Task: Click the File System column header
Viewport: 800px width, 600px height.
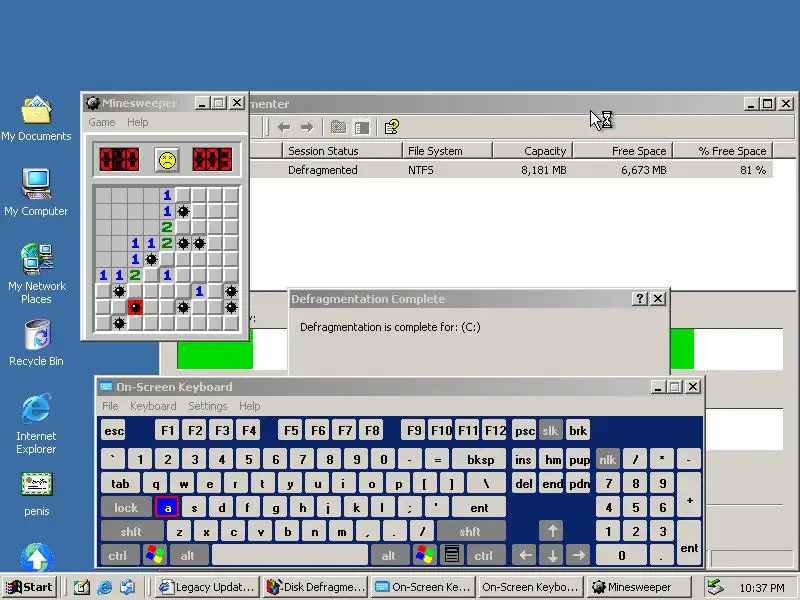Action: (447, 151)
